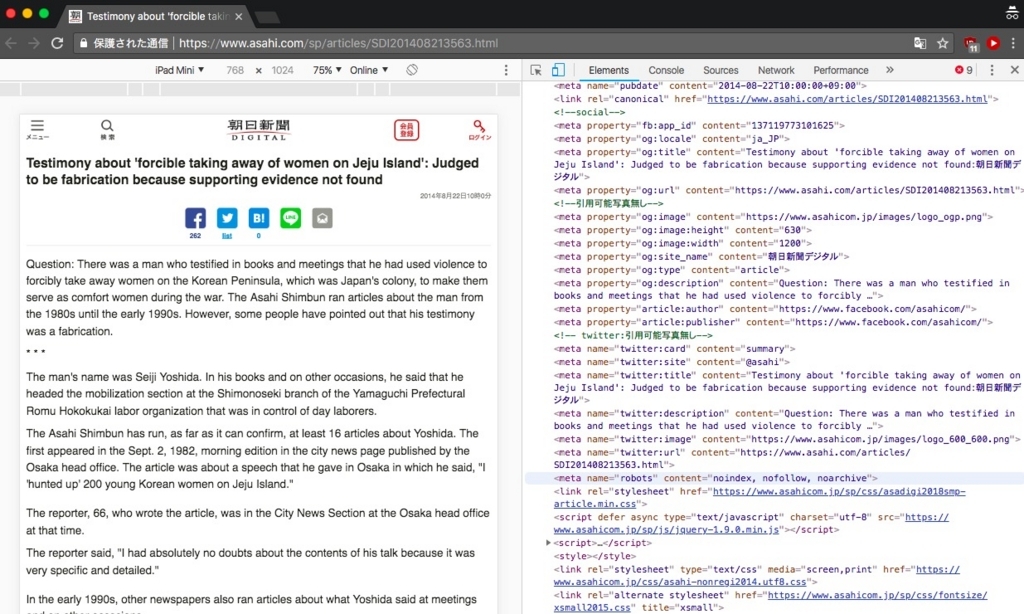Screen dimensions: 1024x614
Task: Click the red member registration icon
Action: [x=406, y=129]
